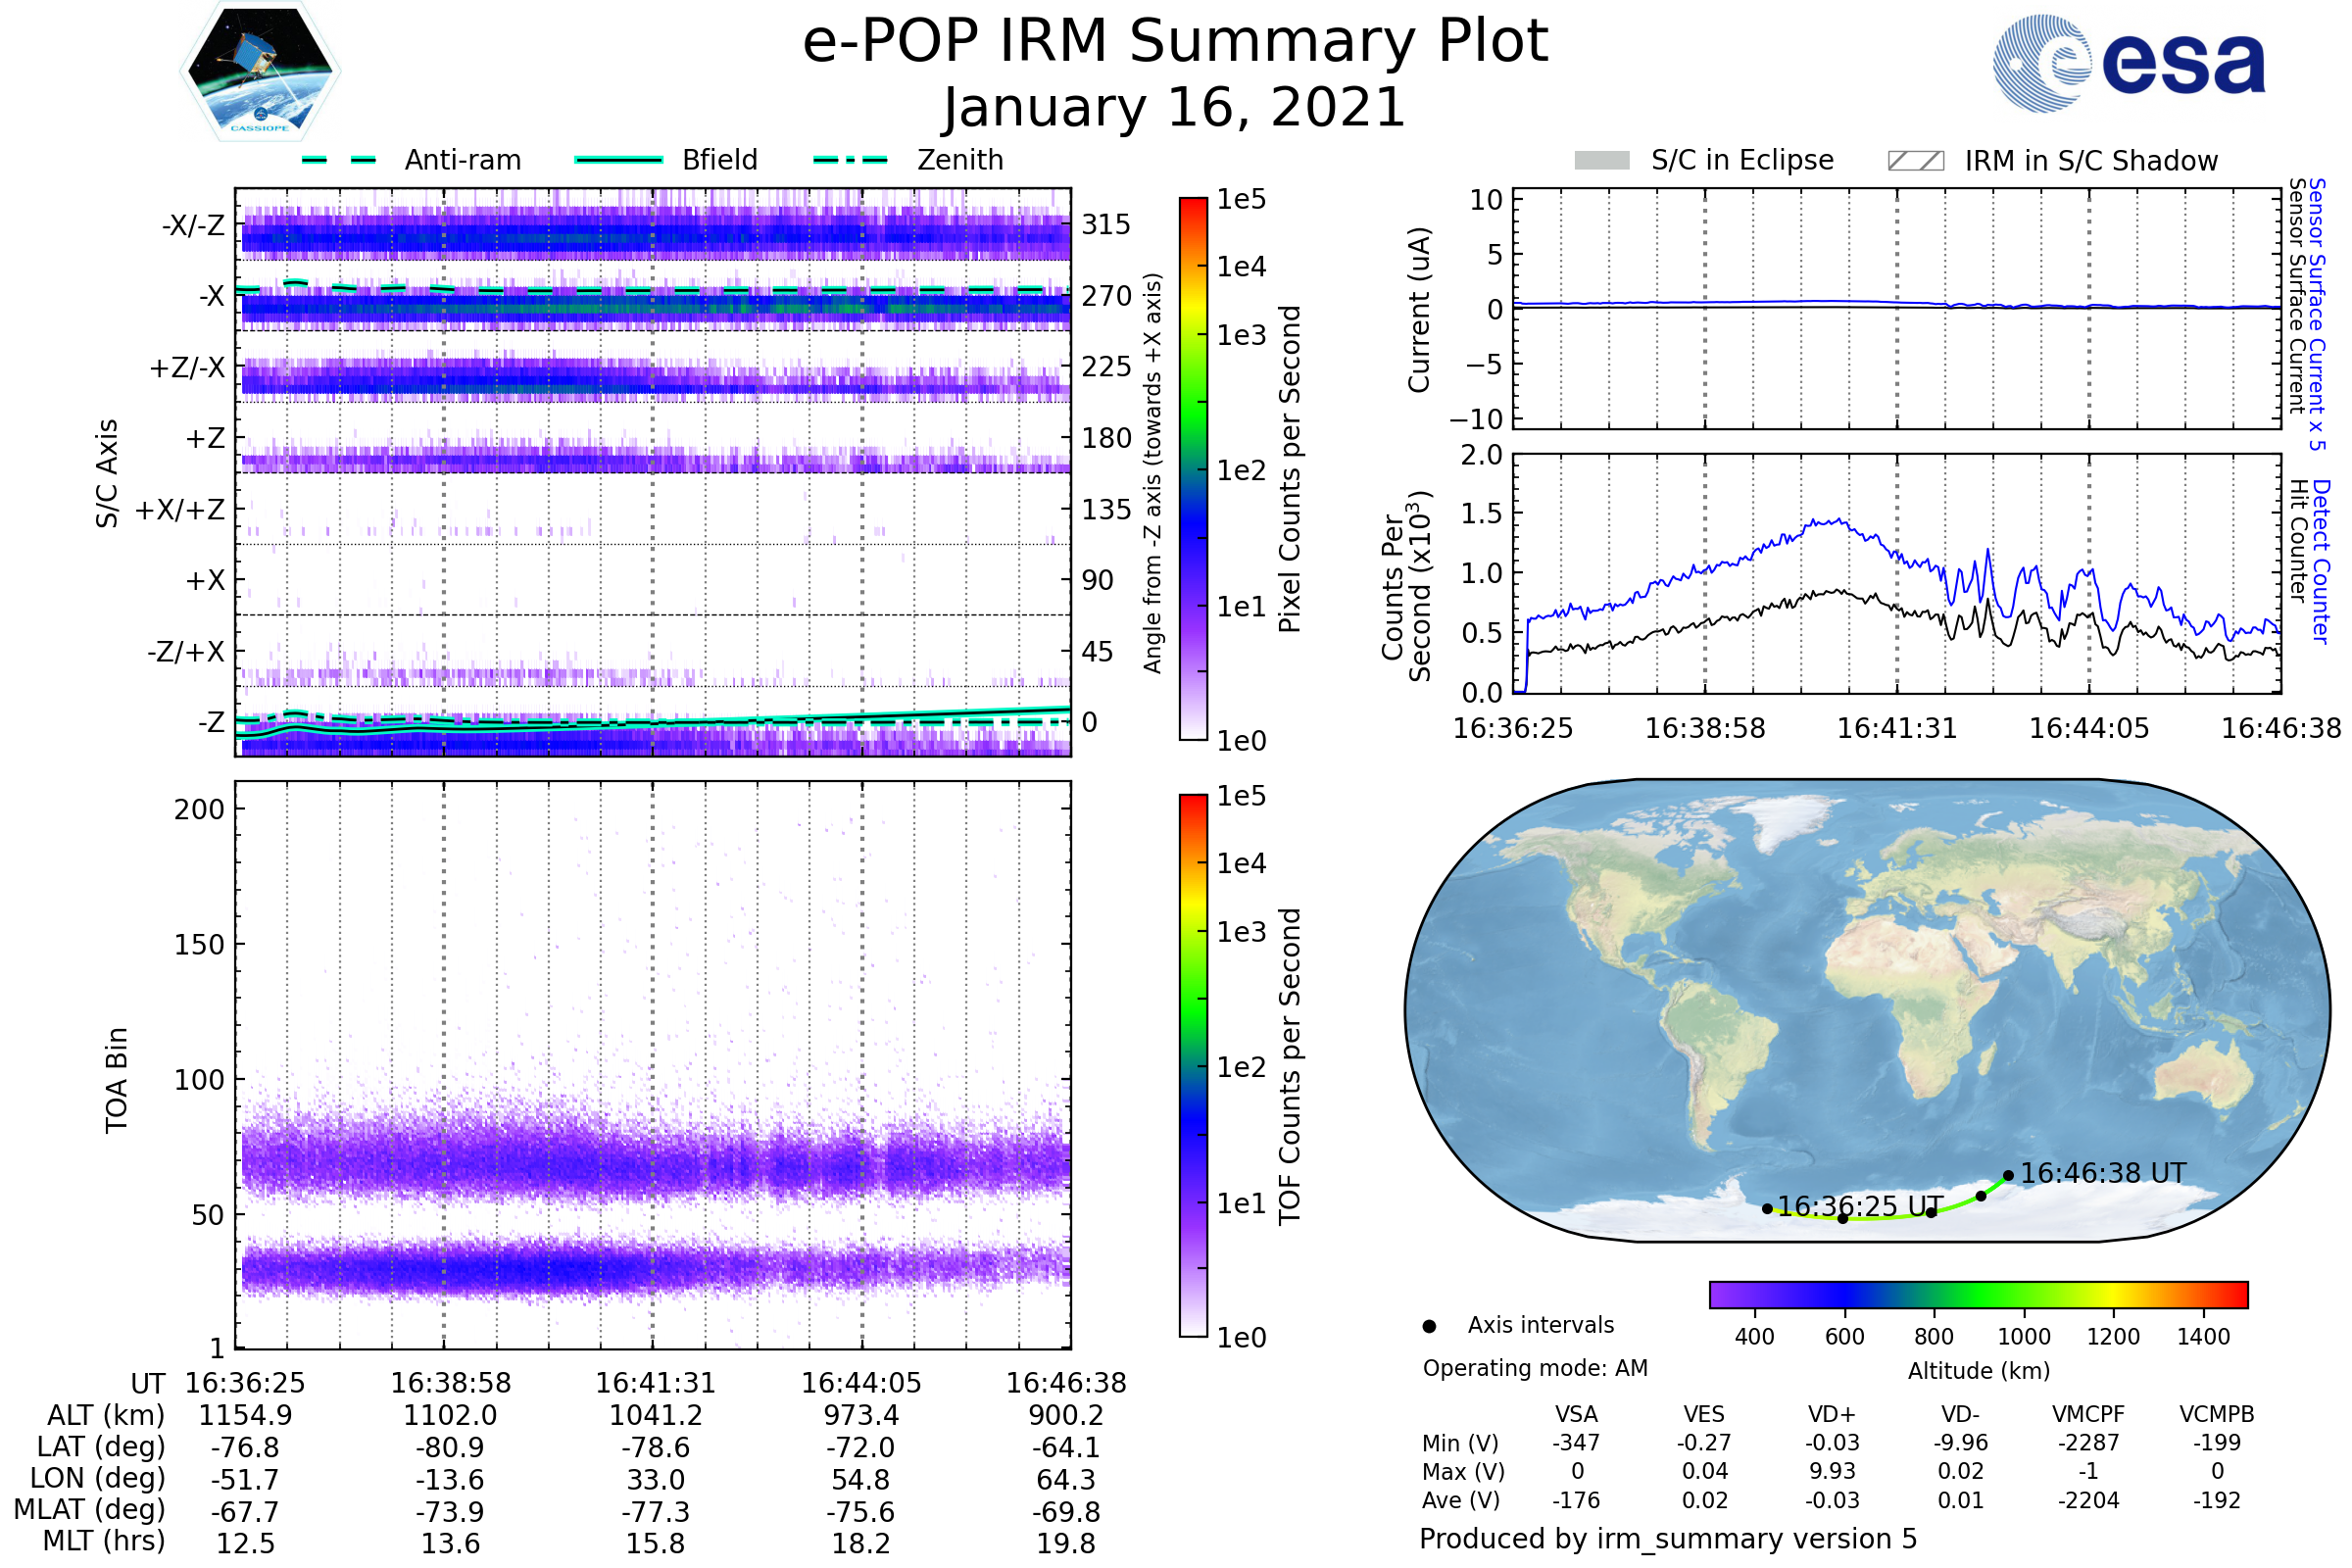Click the Pixel Counts per Second colorbar
Screen dimensions: 2352x1568
pyautogui.click(x=1193, y=468)
